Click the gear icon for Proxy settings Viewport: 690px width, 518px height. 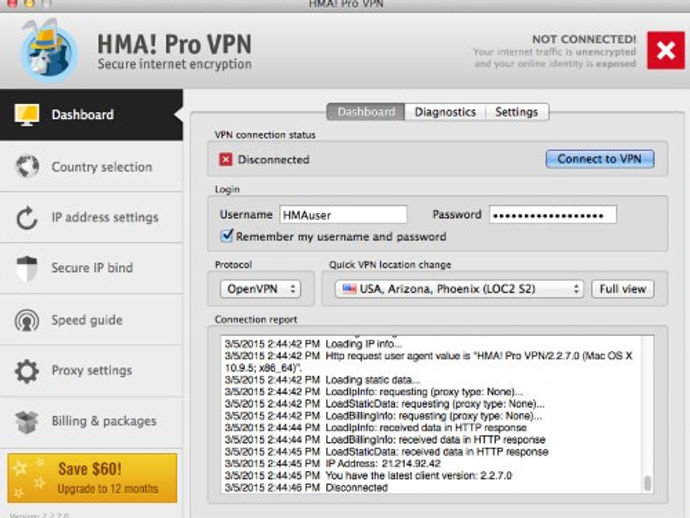coord(27,371)
